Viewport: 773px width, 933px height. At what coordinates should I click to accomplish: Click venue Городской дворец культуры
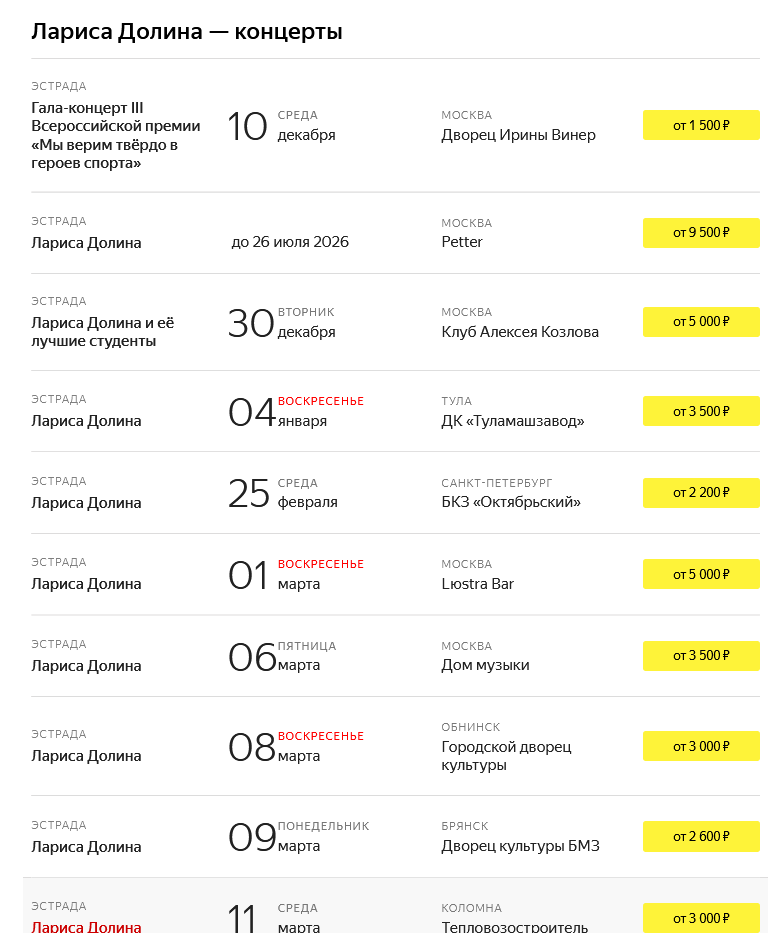(x=506, y=756)
